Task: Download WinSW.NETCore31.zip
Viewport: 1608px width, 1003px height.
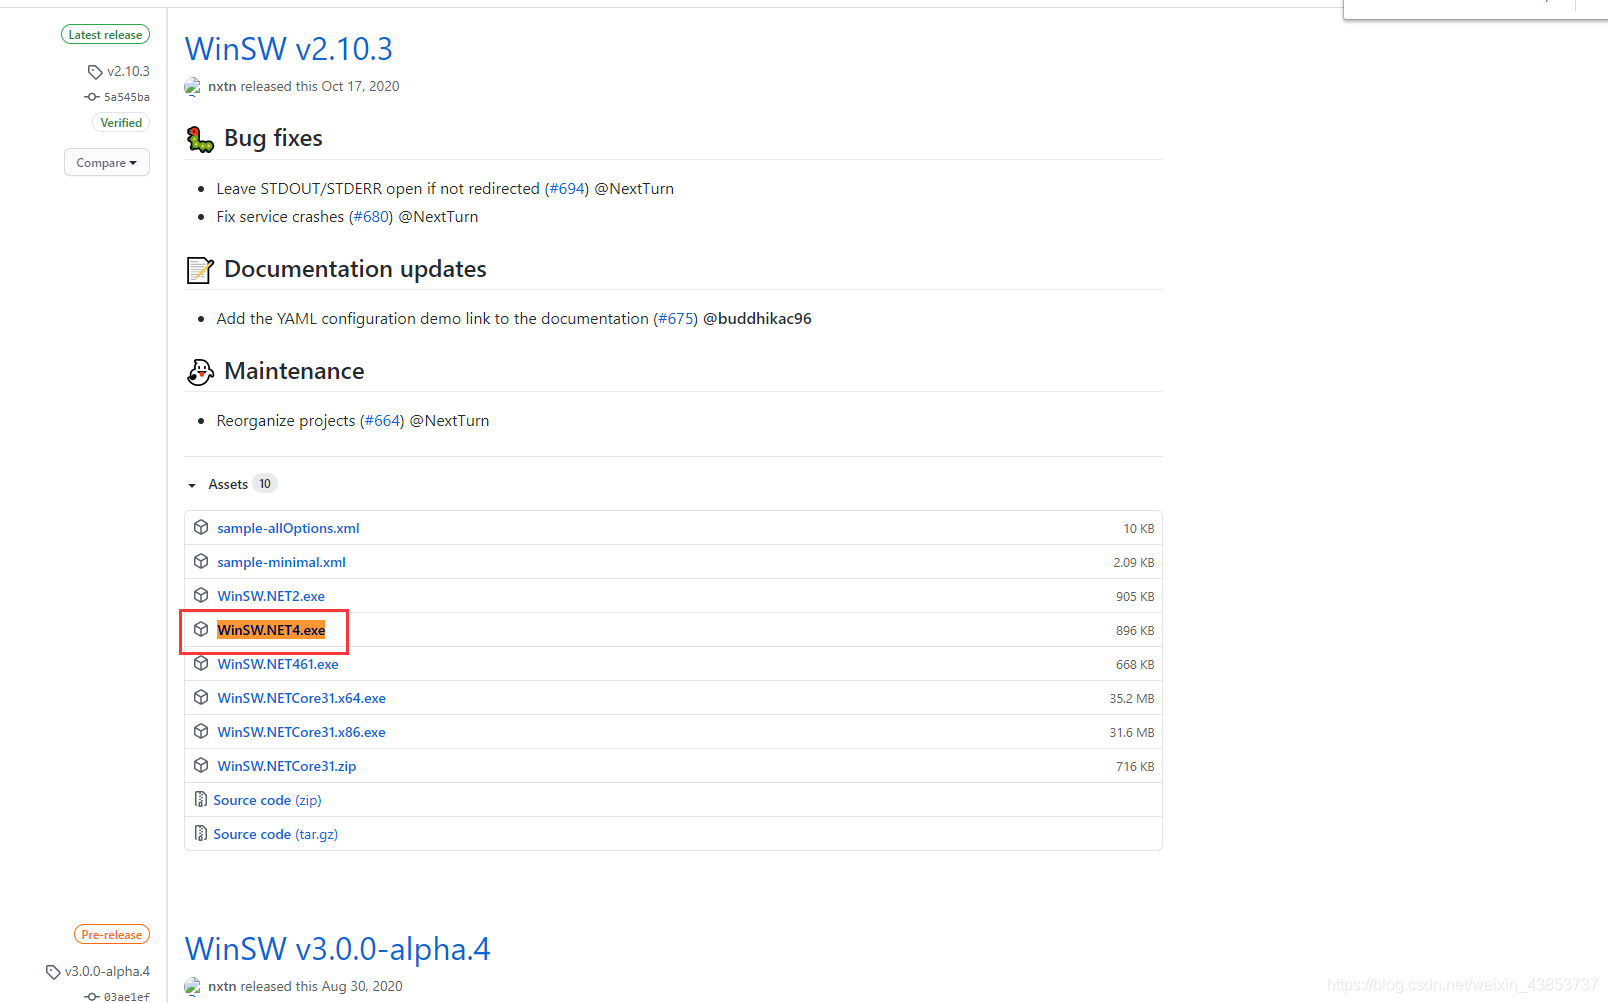Action: (x=287, y=766)
